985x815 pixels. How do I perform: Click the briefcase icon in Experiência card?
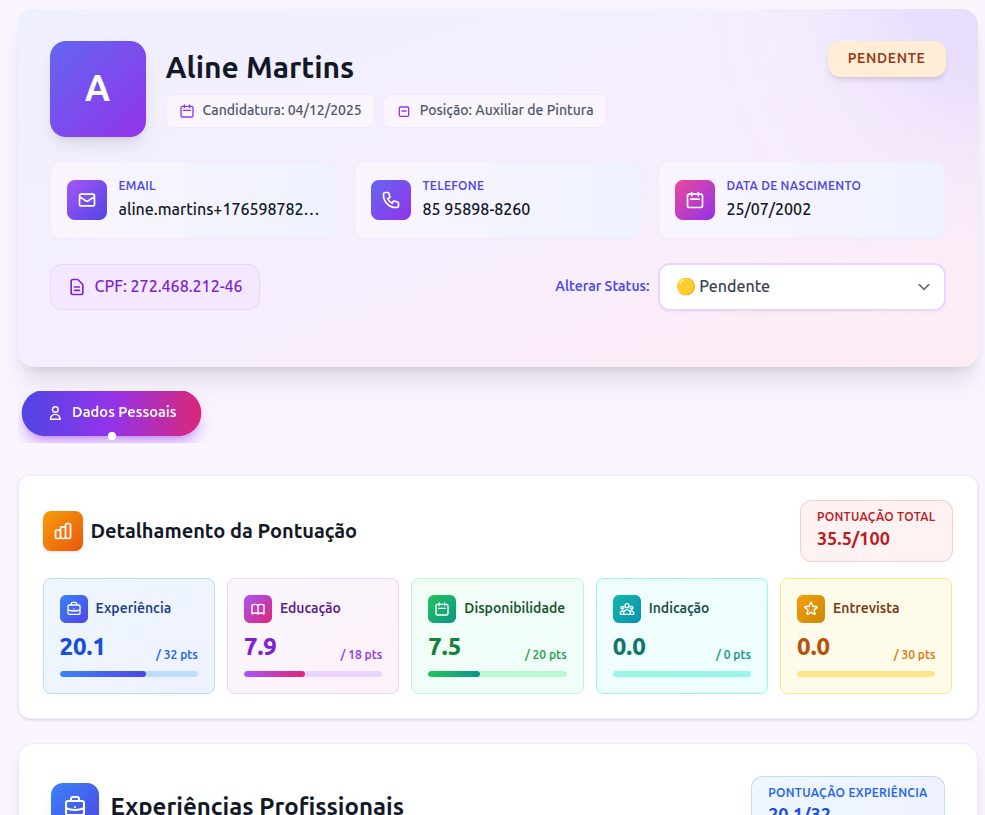coord(74,608)
